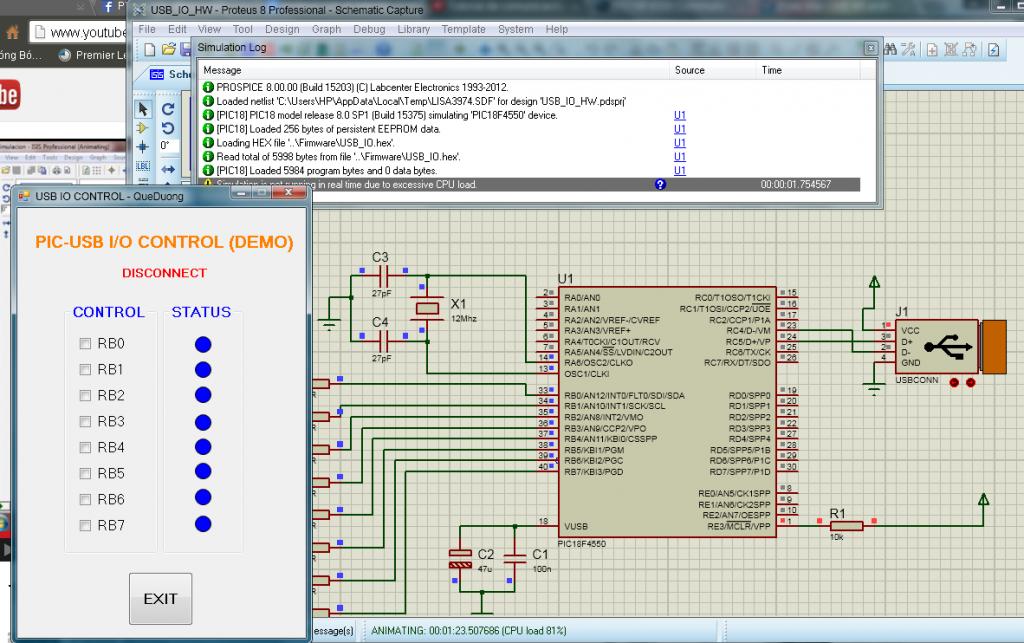Viewport: 1024px width, 643px height.
Task: Click the New Project file icon
Action: (x=149, y=49)
